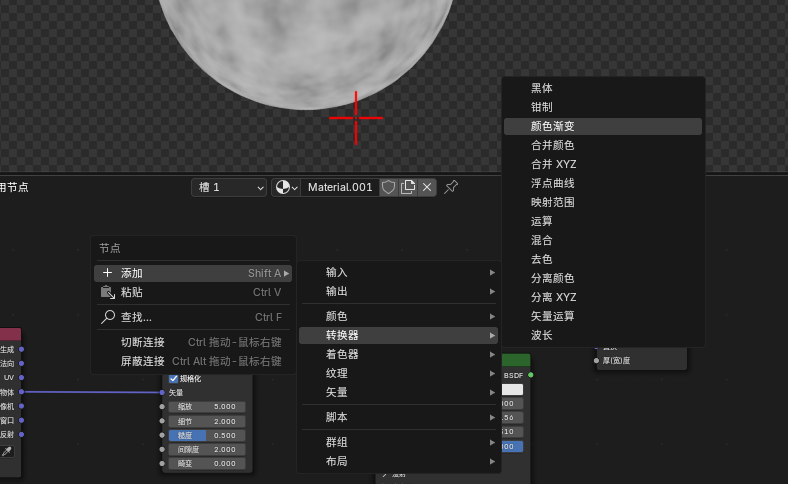Click the paste icon in node menu
This screenshot has height=484, width=788.
coord(108,292)
